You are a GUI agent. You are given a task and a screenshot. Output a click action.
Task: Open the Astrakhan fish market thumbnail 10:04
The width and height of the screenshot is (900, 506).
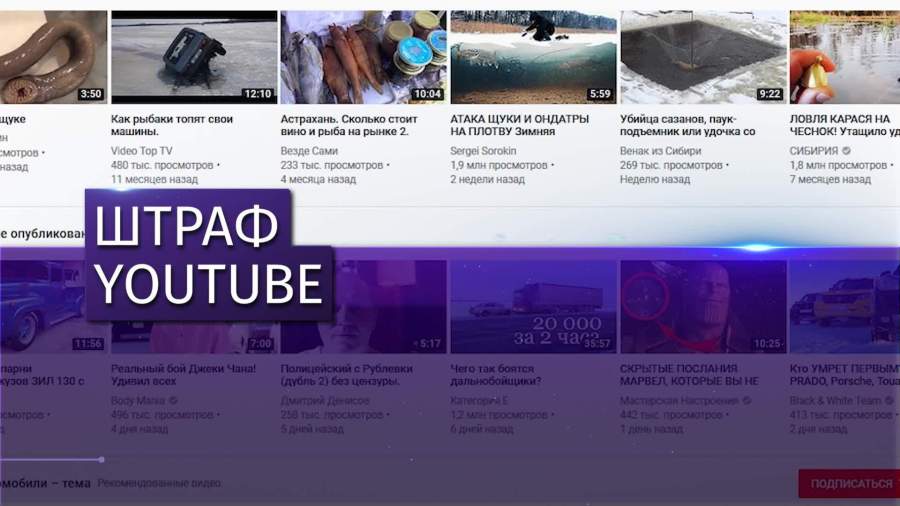[363, 57]
